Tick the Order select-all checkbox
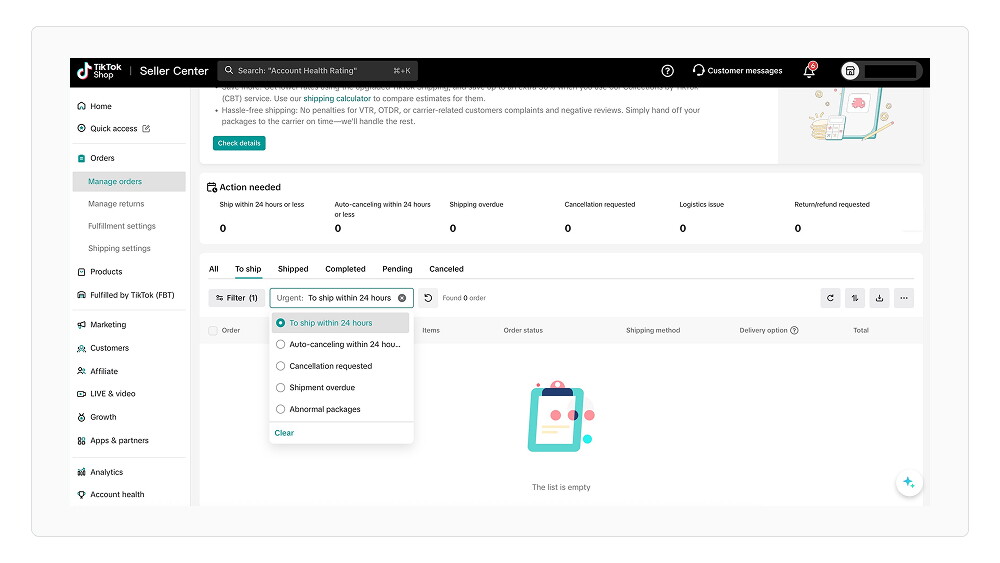This screenshot has height=563, width=1000. coord(213,330)
